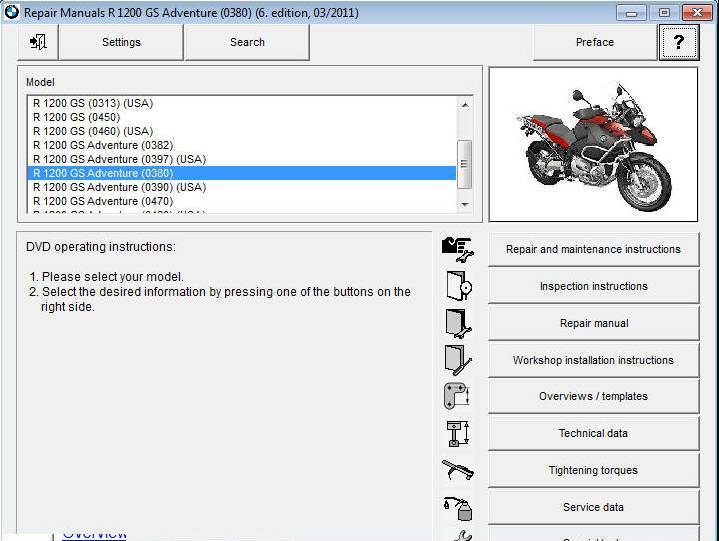This screenshot has width=719, height=541.
Task: Open Repair and maintenance instructions
Action: coord(593,249)
